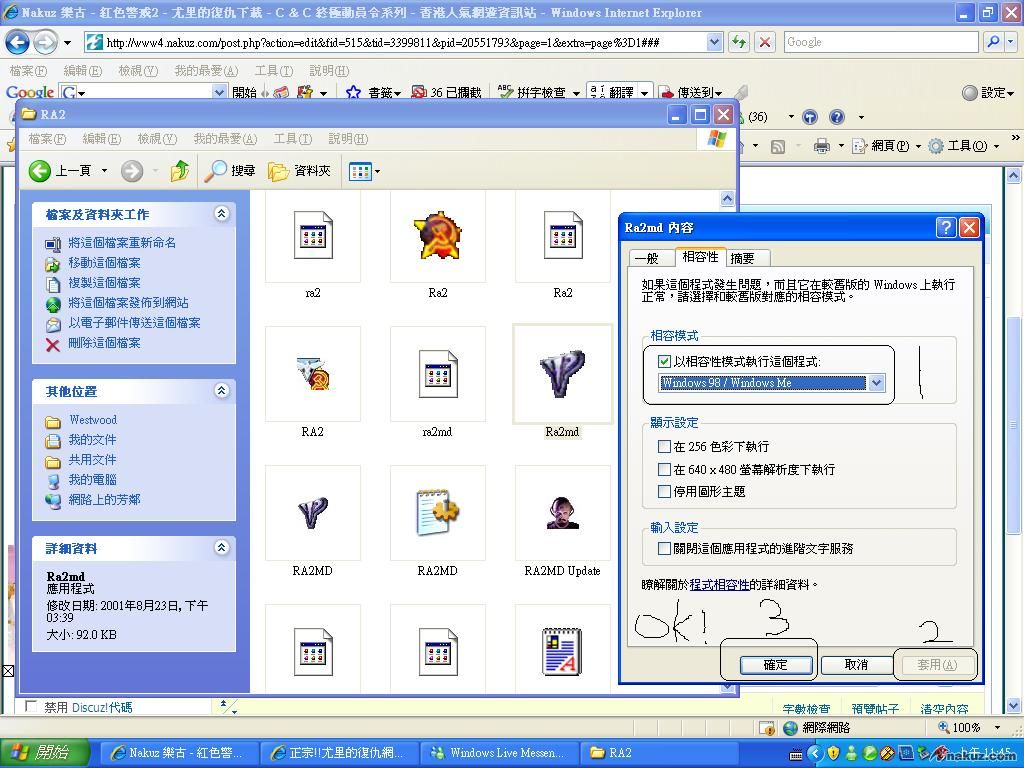Select the ra2md settings file icon

point(438,374)
